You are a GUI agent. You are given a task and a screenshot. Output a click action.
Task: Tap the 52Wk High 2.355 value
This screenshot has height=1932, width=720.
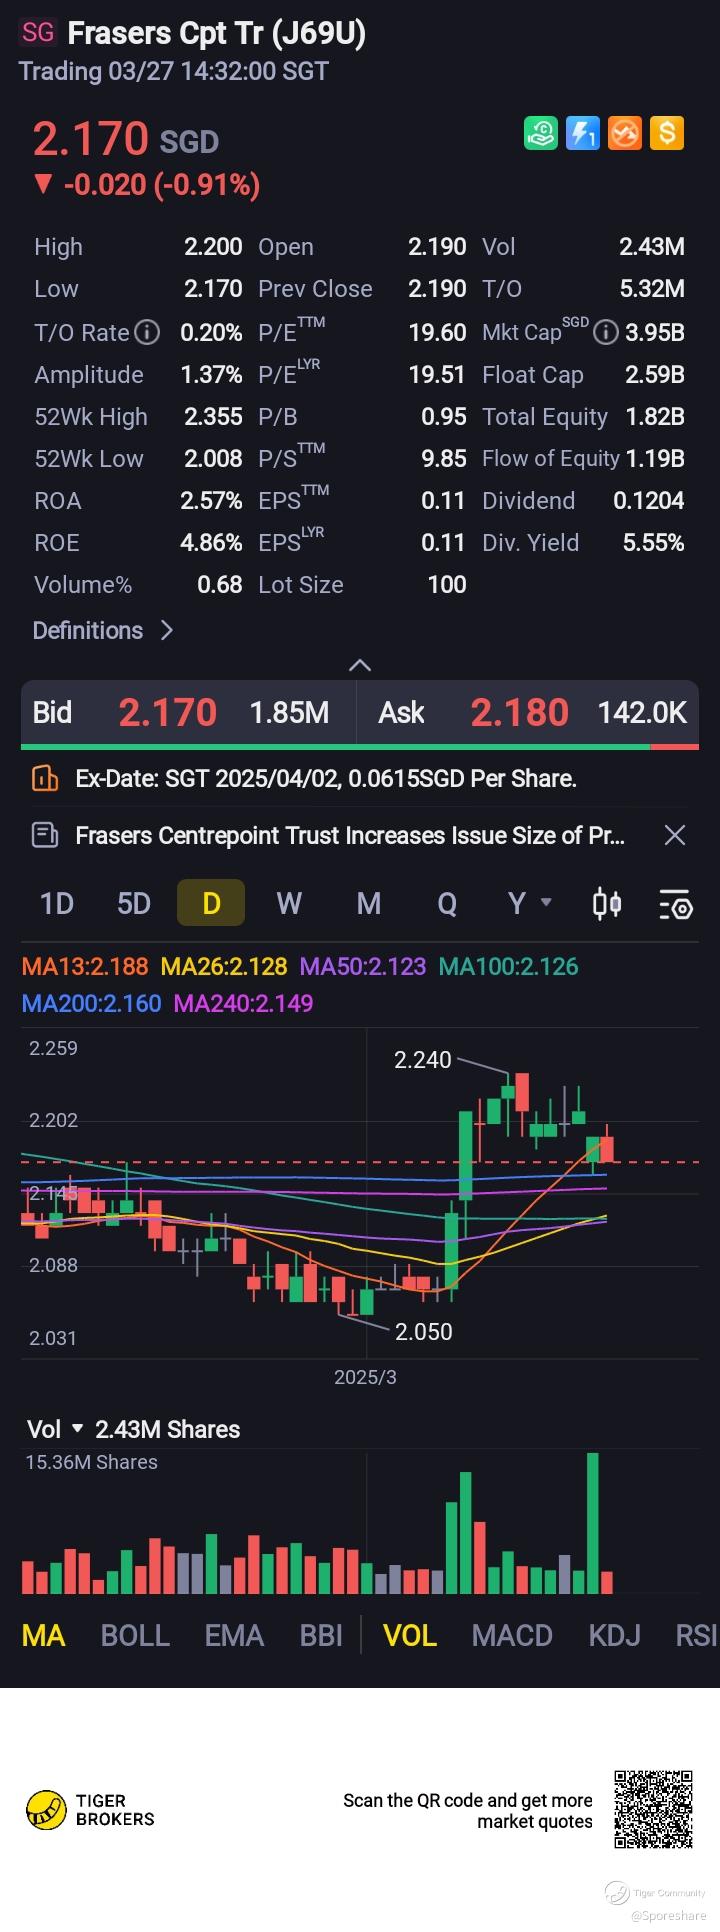tap(213, 416)
